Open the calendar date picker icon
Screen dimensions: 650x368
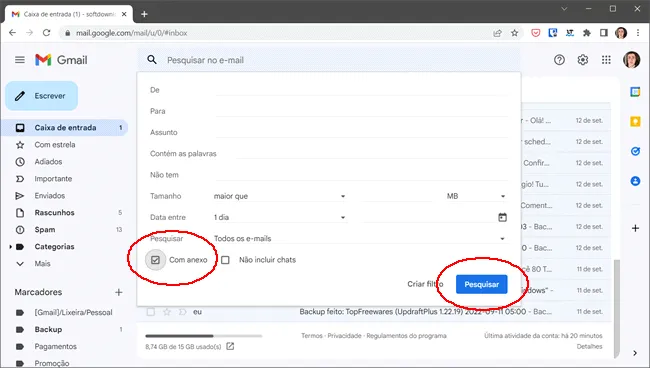coord(502,217)
